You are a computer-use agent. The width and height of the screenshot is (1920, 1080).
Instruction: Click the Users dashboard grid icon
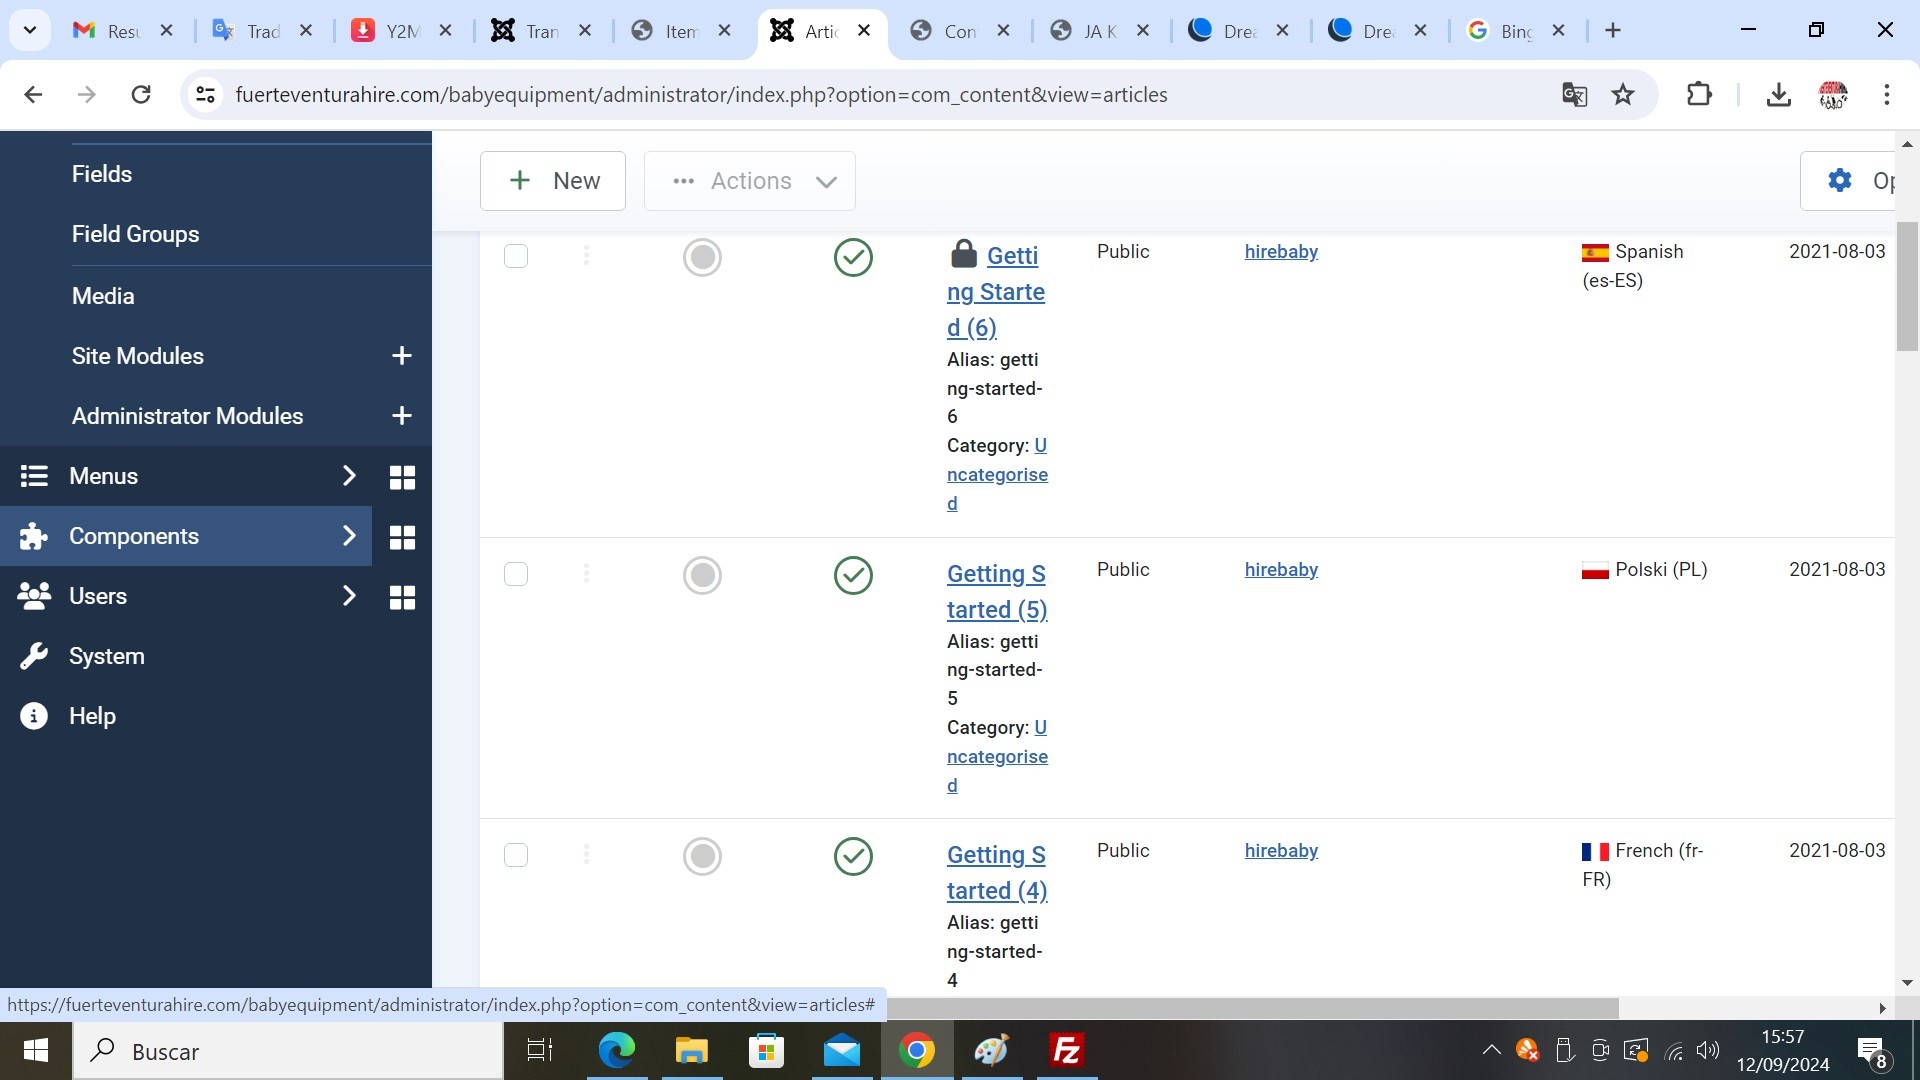[x=402, y=597]
